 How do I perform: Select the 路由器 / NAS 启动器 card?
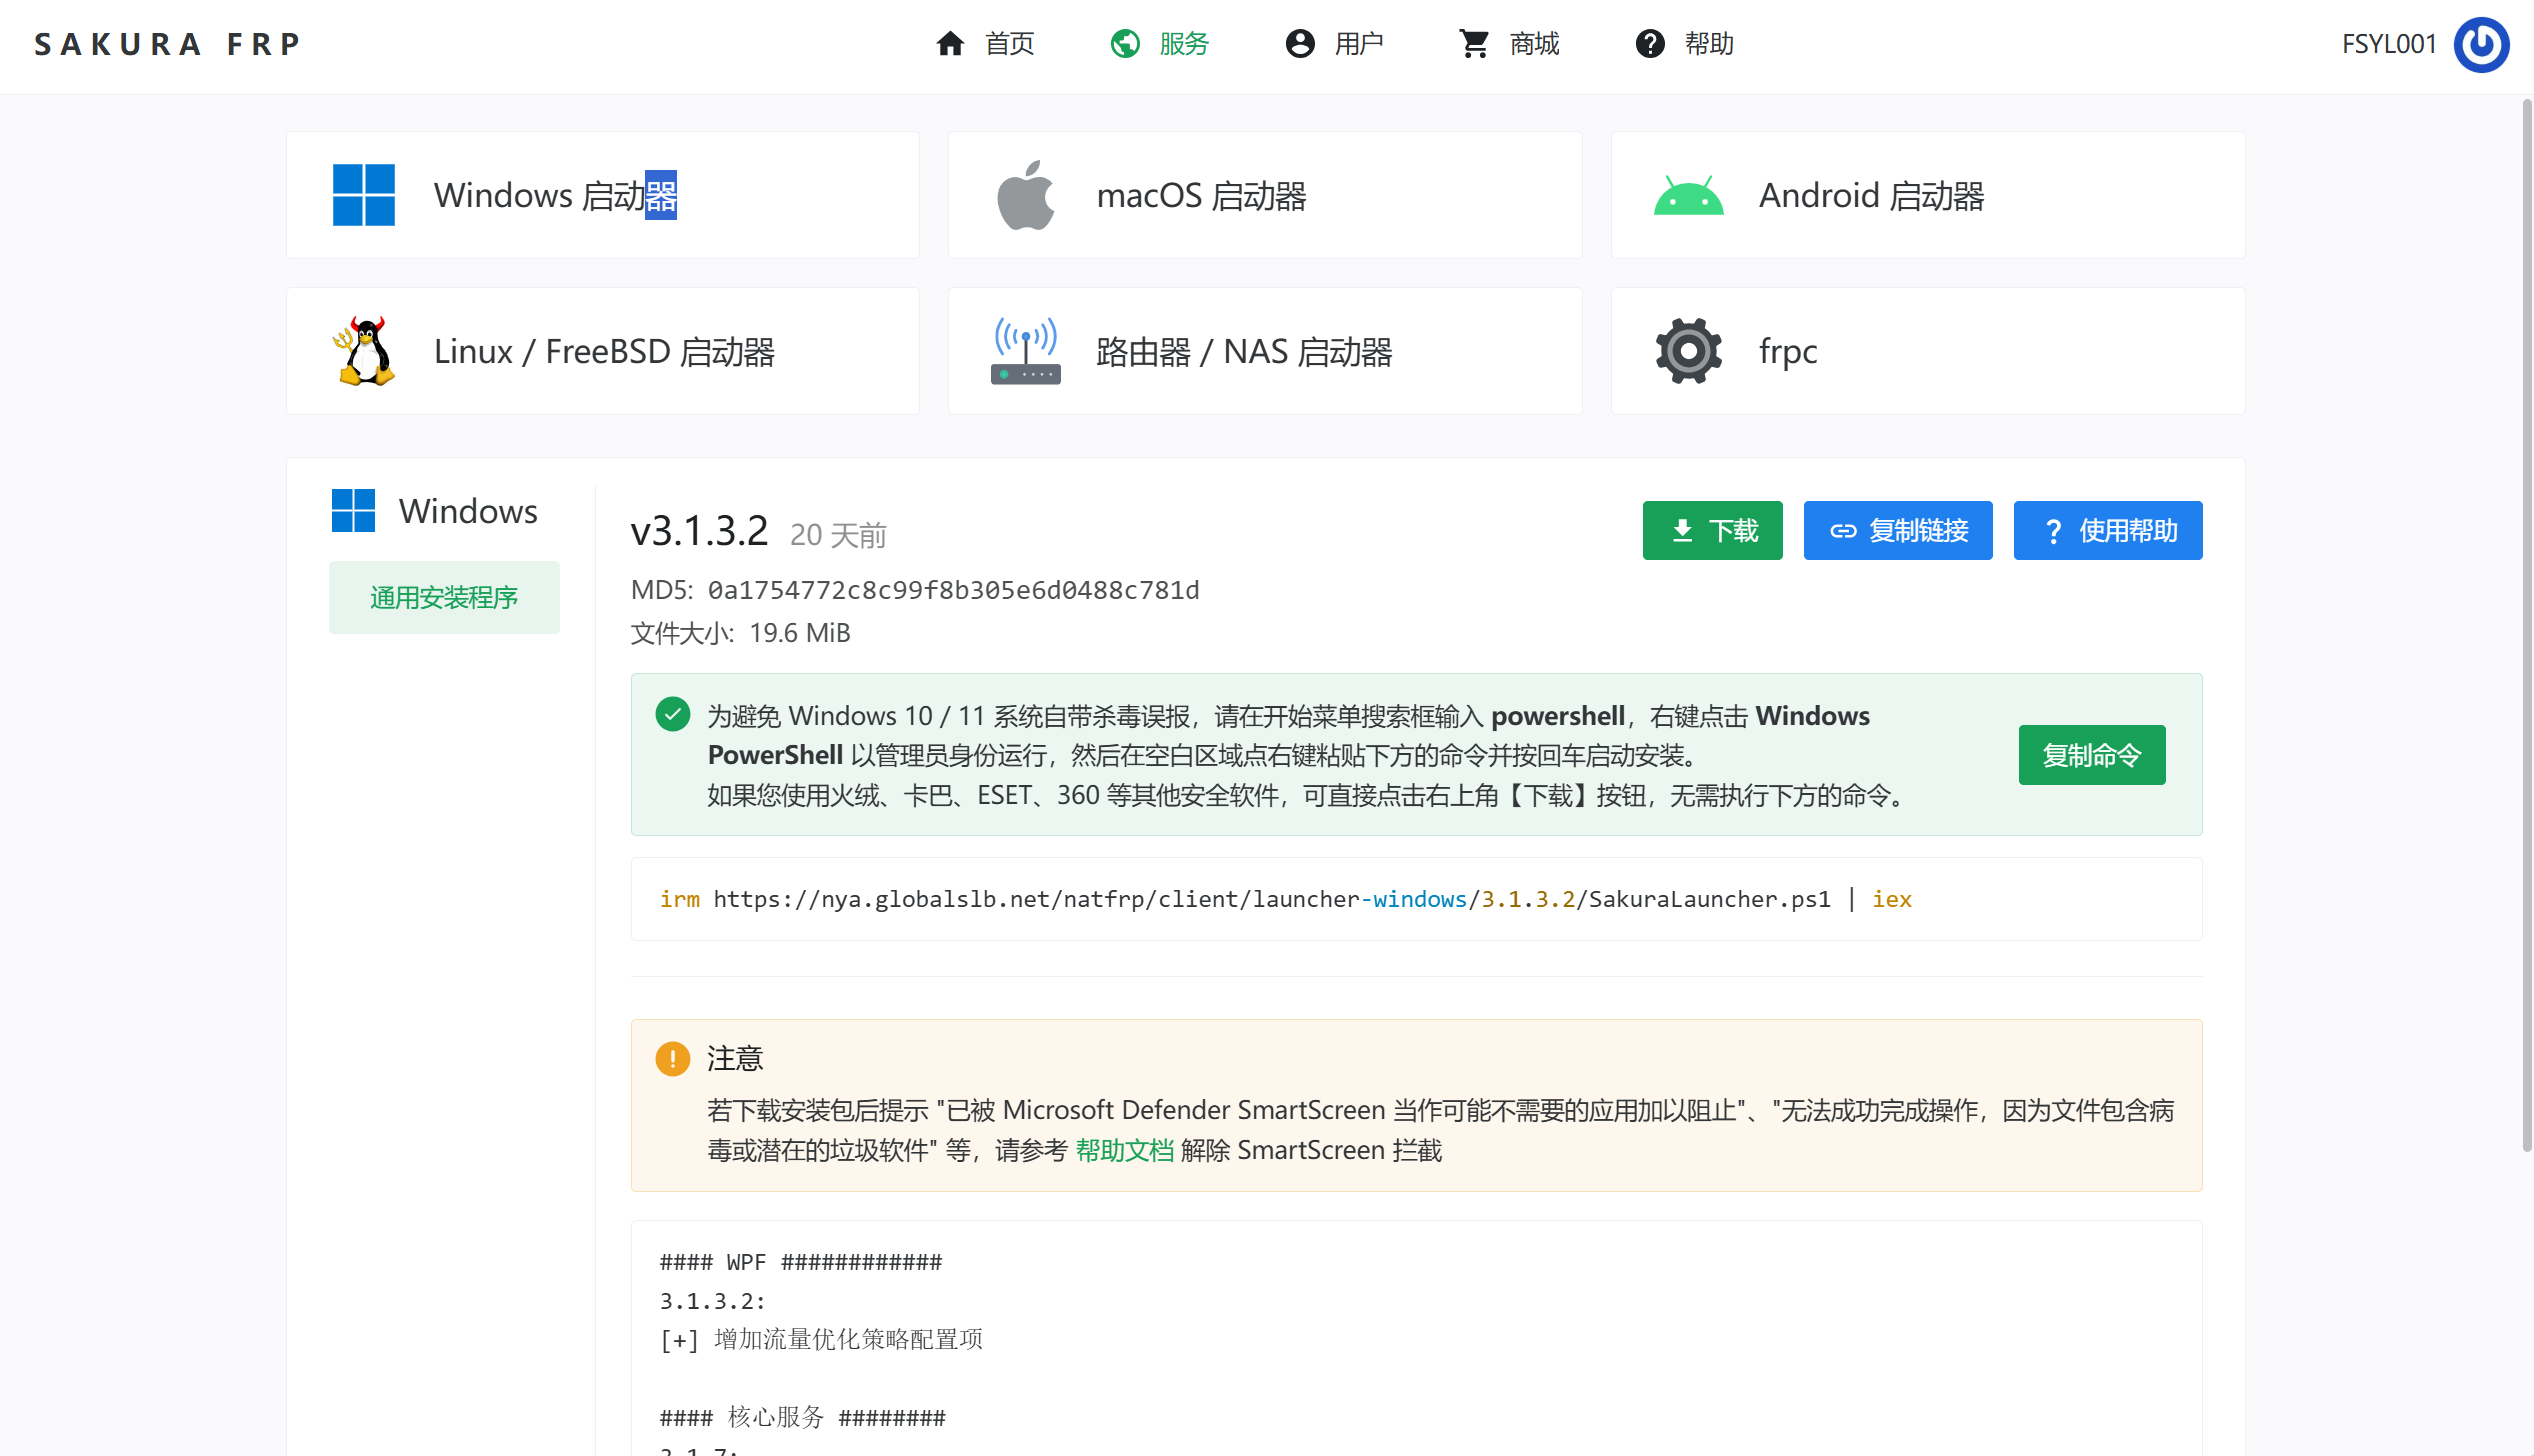[1265, 351]
